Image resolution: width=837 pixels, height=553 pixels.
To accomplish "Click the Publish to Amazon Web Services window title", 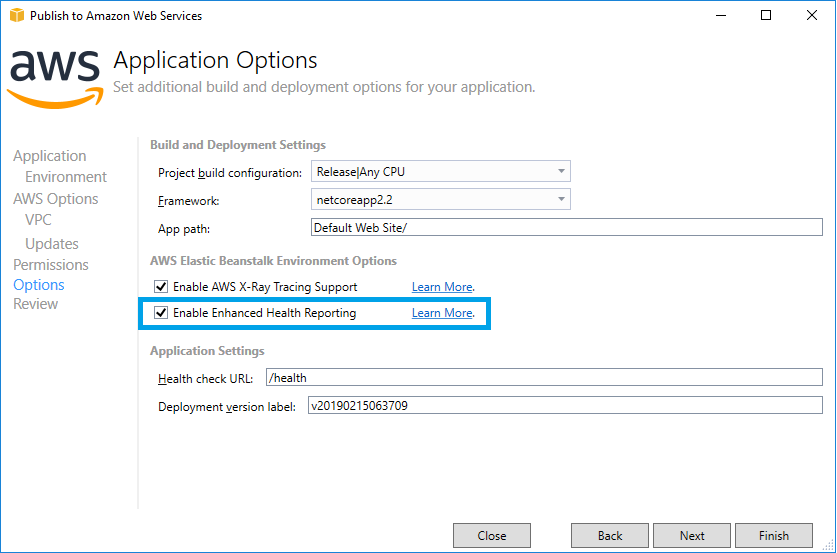I will [116, 16].
